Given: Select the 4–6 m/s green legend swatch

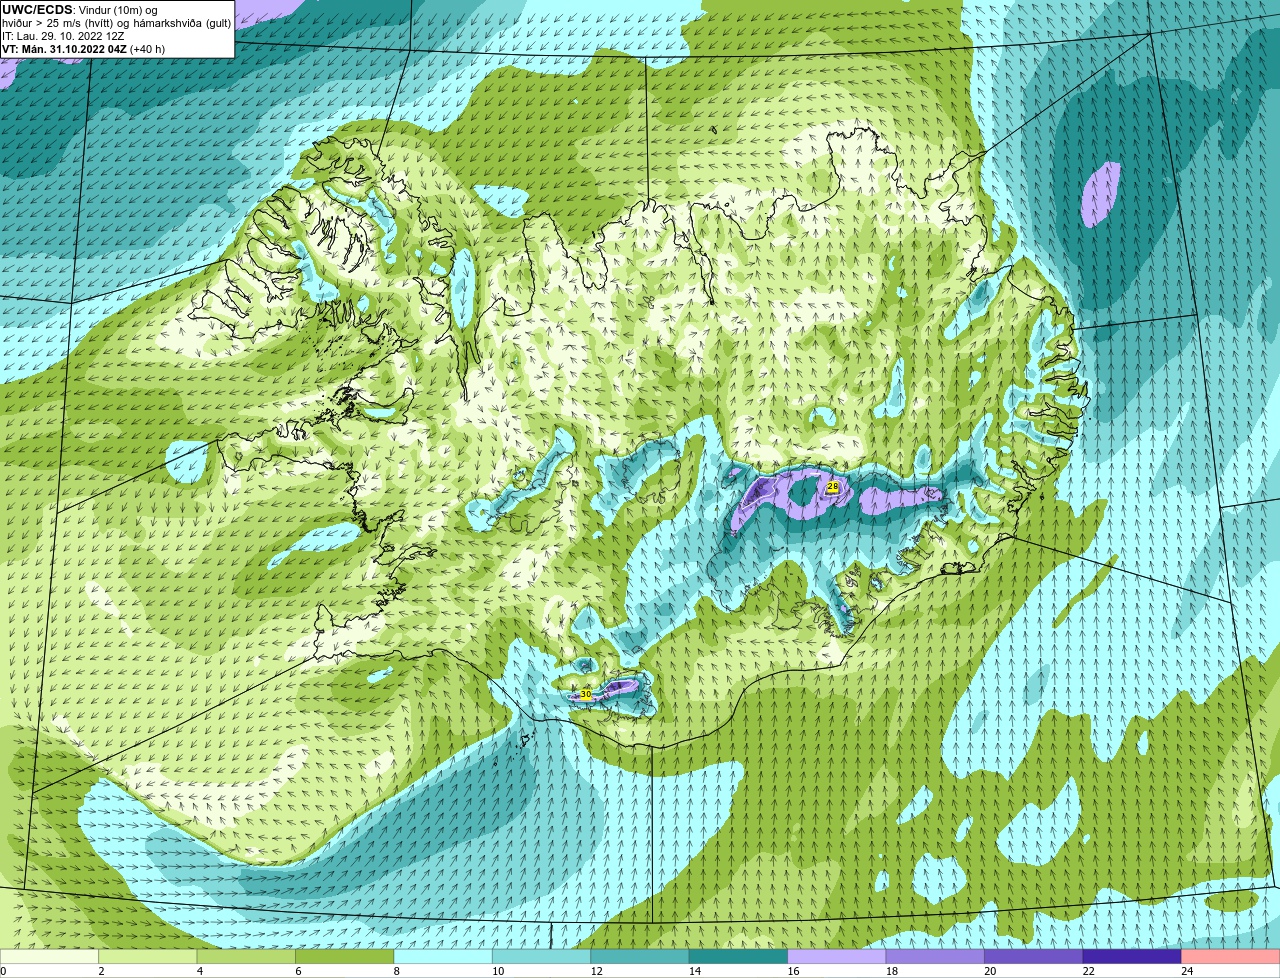Looking at the screenshot, I should (246, 957).
